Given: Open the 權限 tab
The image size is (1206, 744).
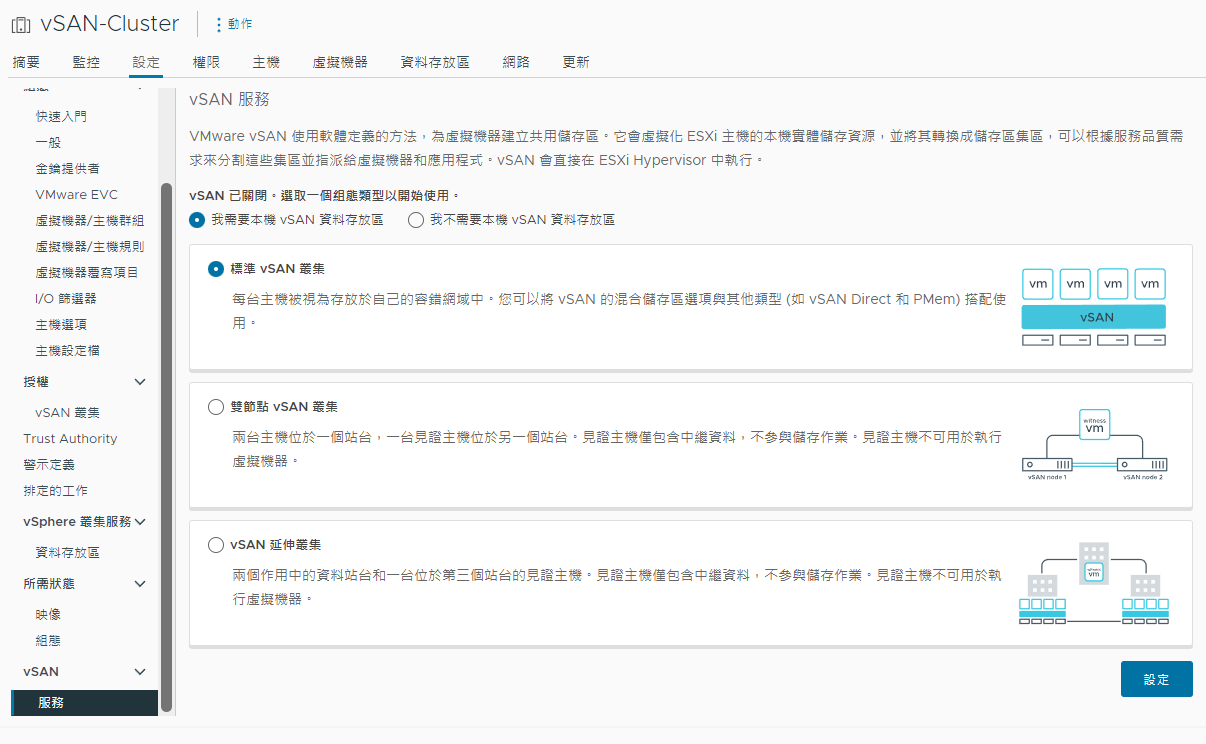Looking at the screenshot, I should (206, 62).
